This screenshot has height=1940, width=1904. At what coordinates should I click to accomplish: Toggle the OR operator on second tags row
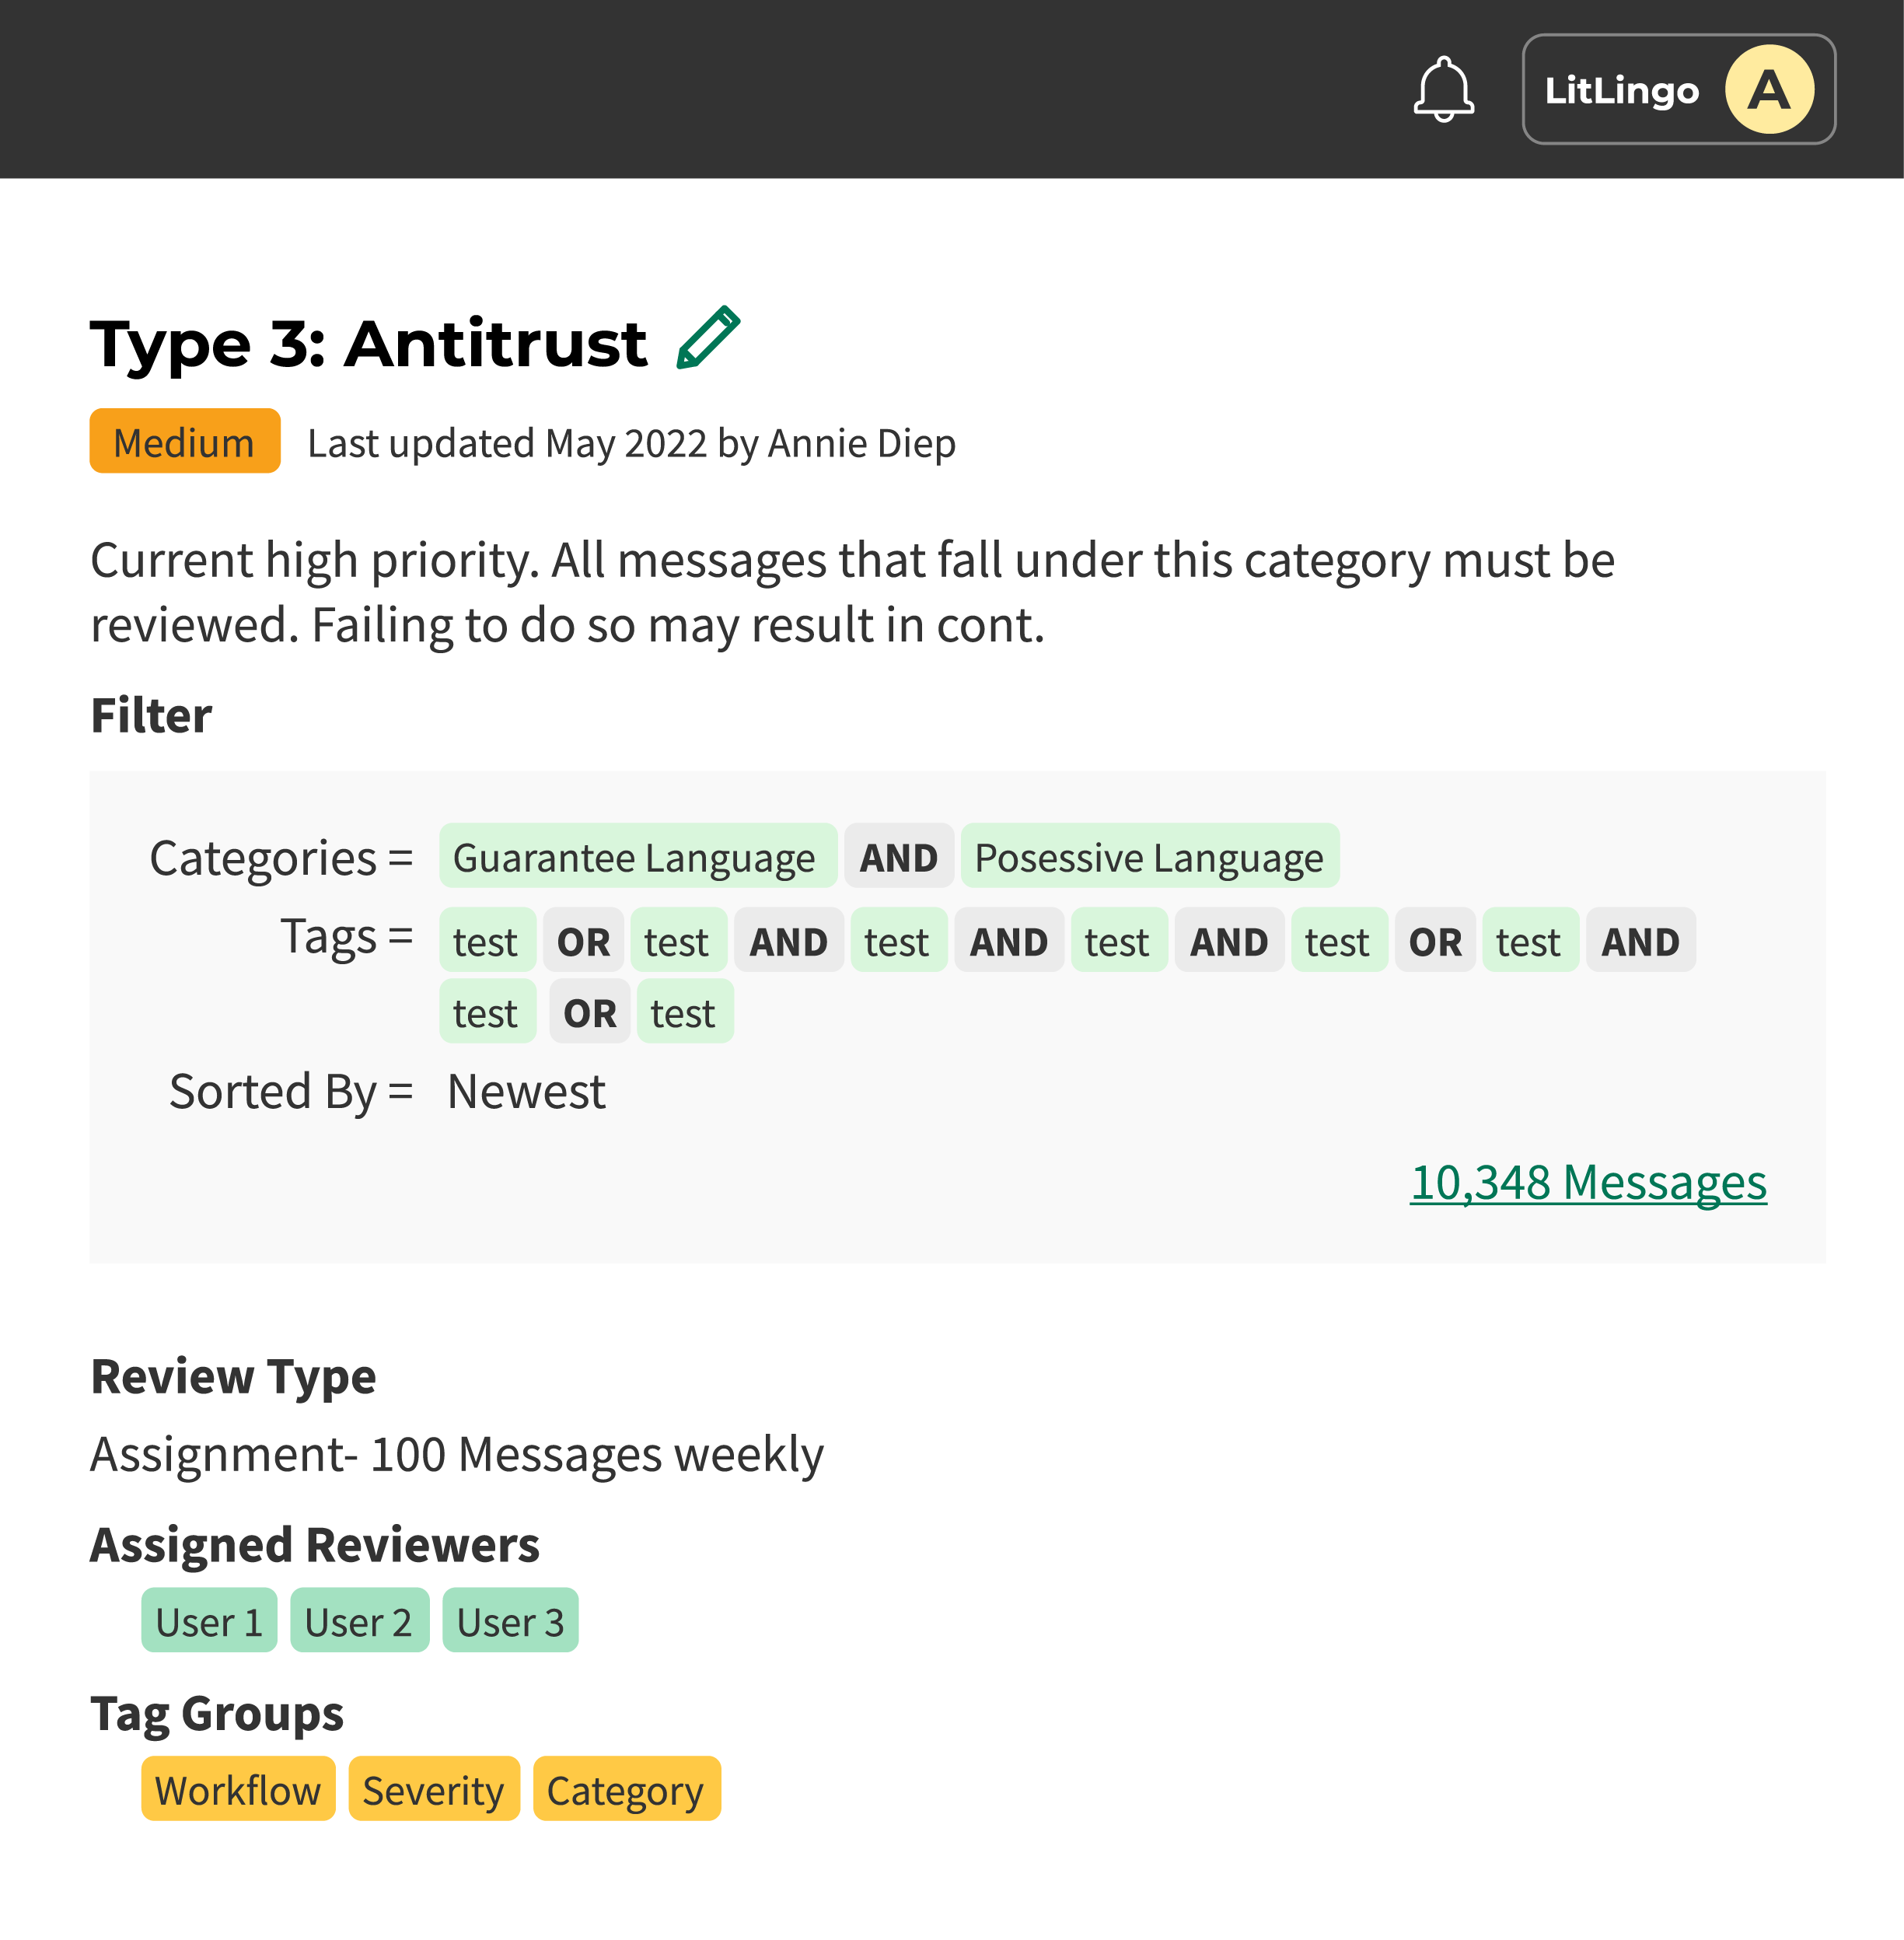589,1013
